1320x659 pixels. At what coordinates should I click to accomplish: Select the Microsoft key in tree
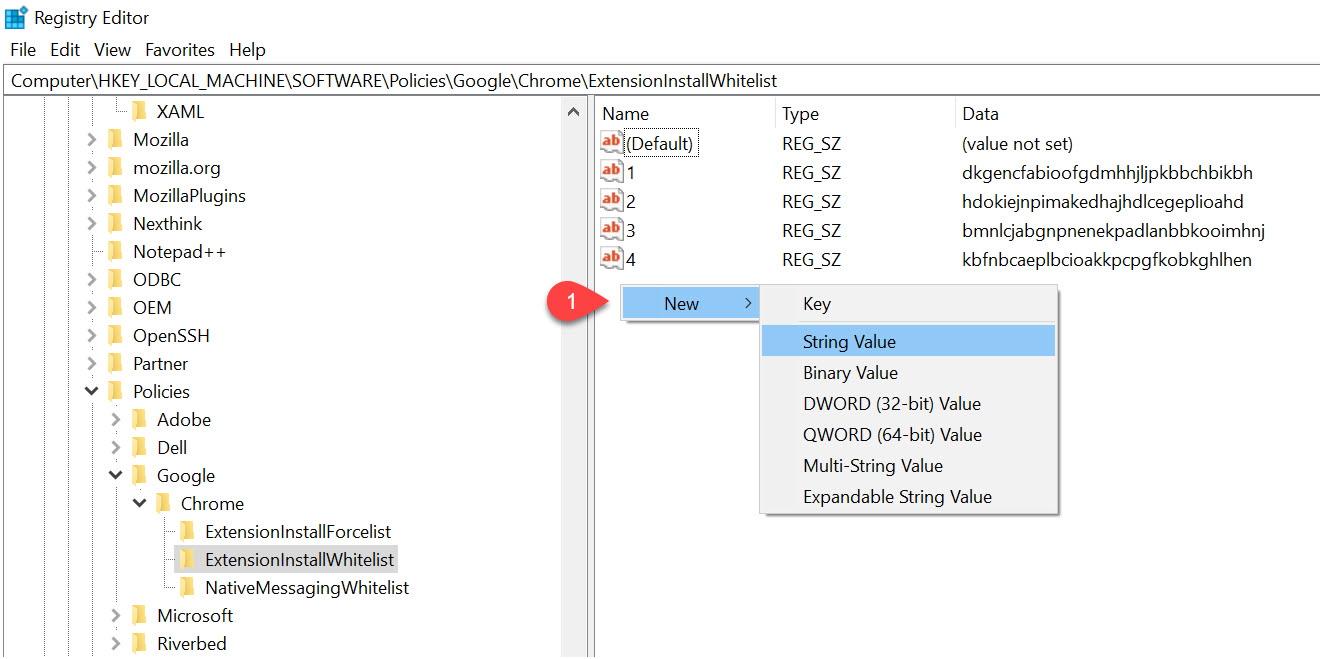tap(195, 615)
